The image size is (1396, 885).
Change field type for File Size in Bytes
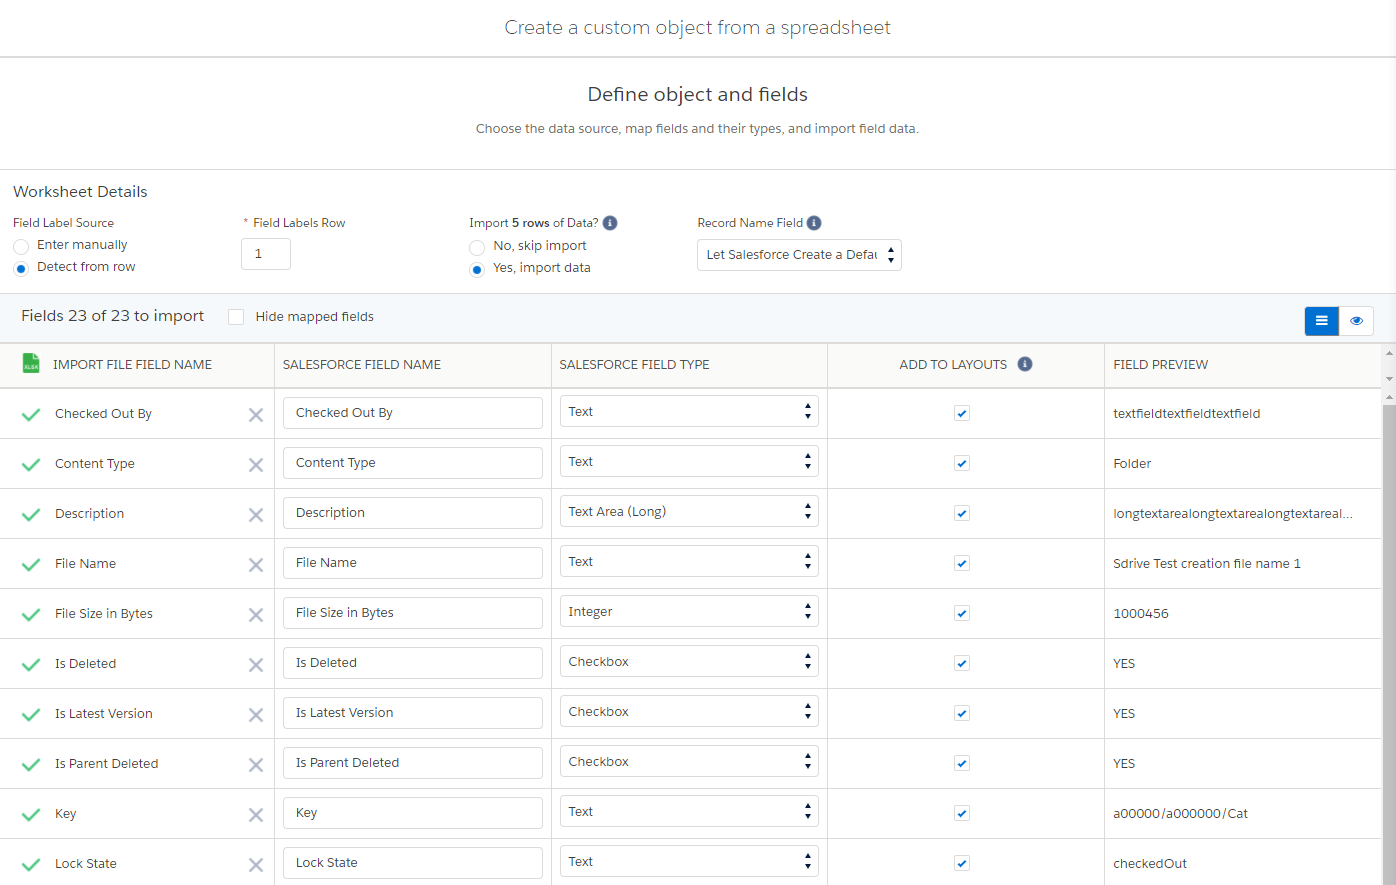(689, 612)
